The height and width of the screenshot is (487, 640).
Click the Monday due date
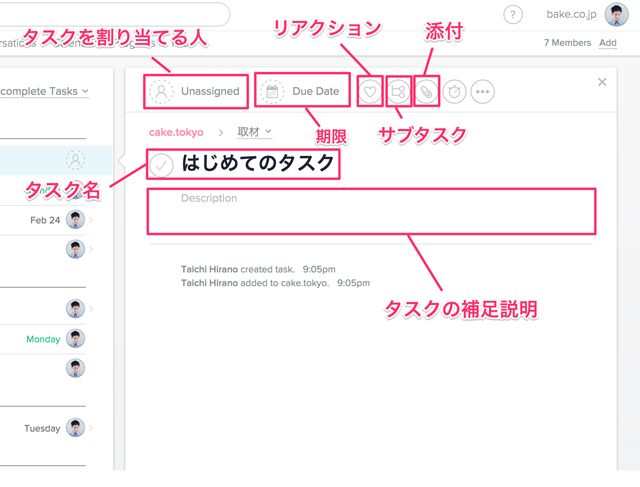(43, 339)
